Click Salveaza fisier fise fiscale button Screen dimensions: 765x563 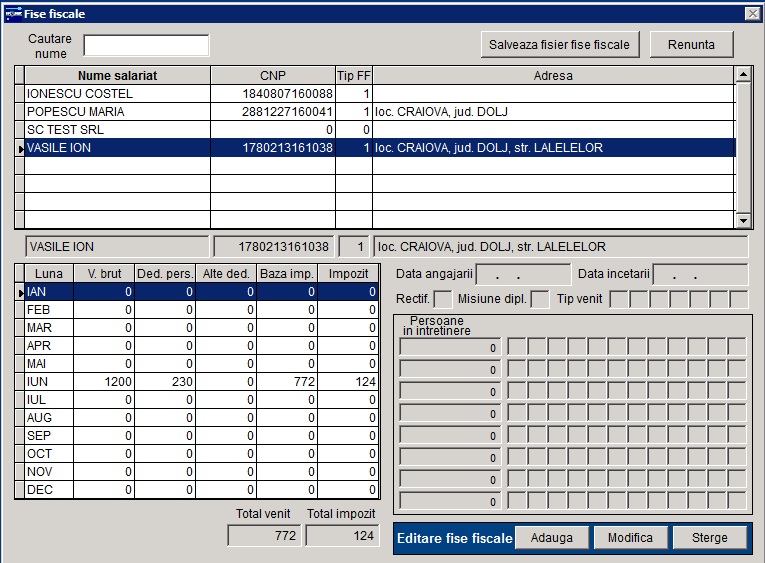pos(560,45)
